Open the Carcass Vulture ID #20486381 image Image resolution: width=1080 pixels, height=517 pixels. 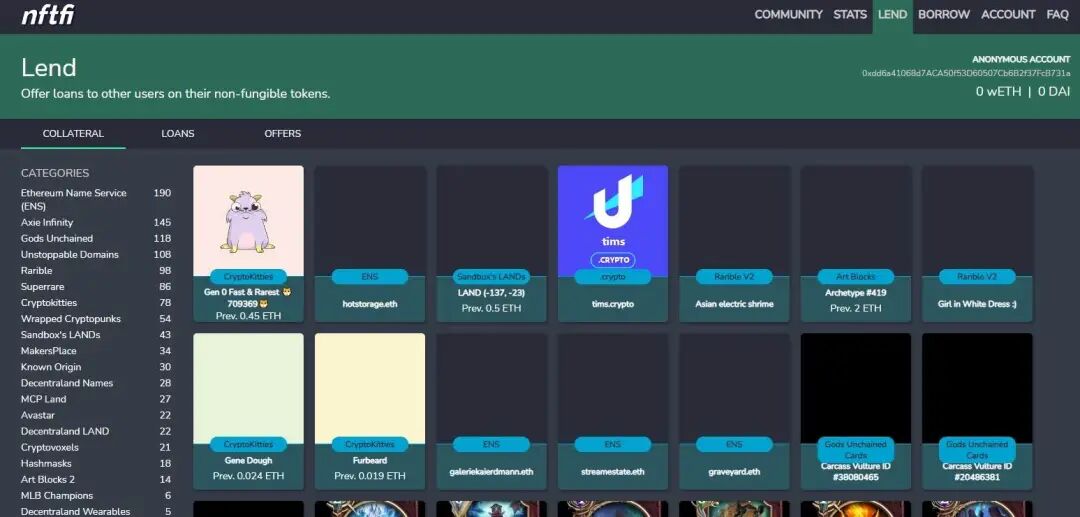977,389
